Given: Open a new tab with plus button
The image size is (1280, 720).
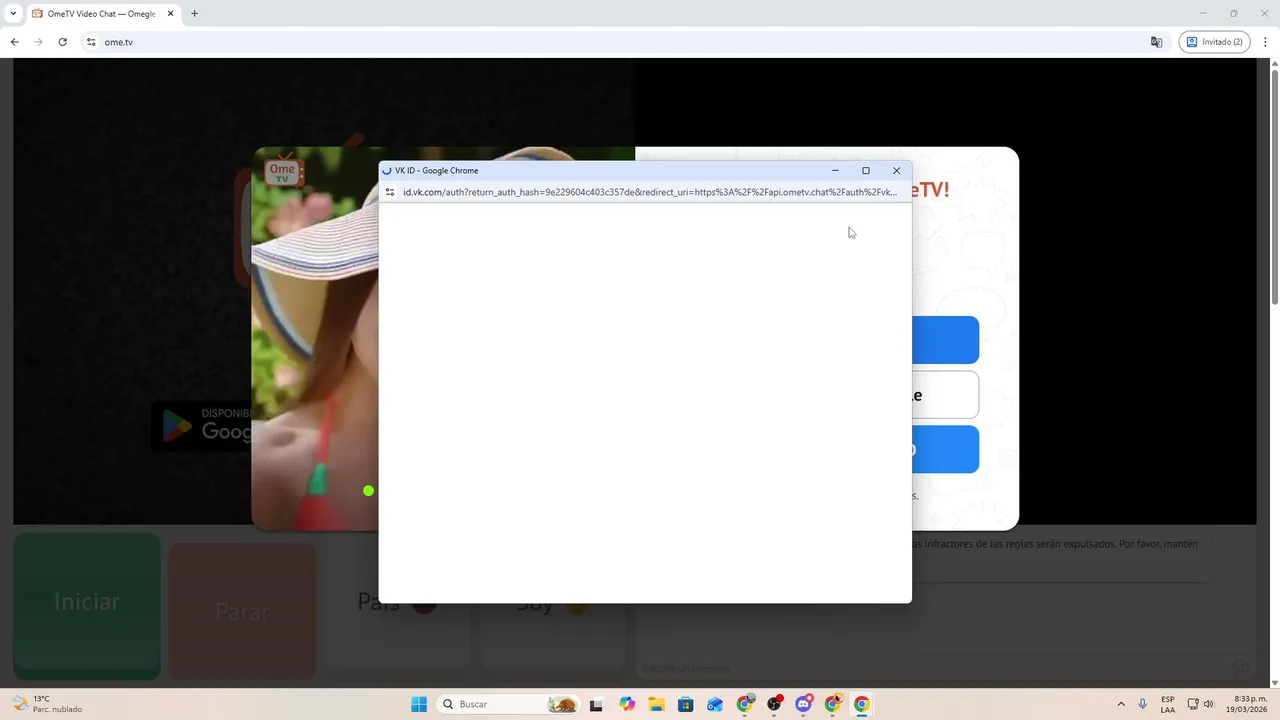Looking at the screenshot, I should click(x=194, y=14).
